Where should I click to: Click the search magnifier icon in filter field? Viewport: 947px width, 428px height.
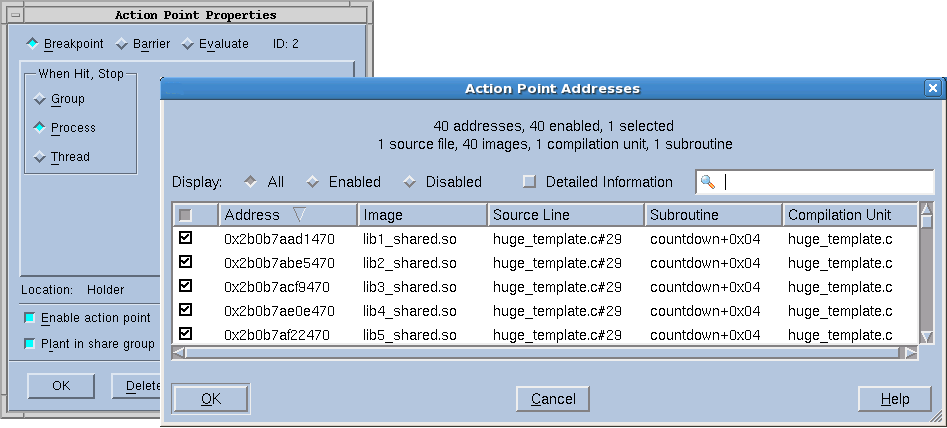[708, 182]
